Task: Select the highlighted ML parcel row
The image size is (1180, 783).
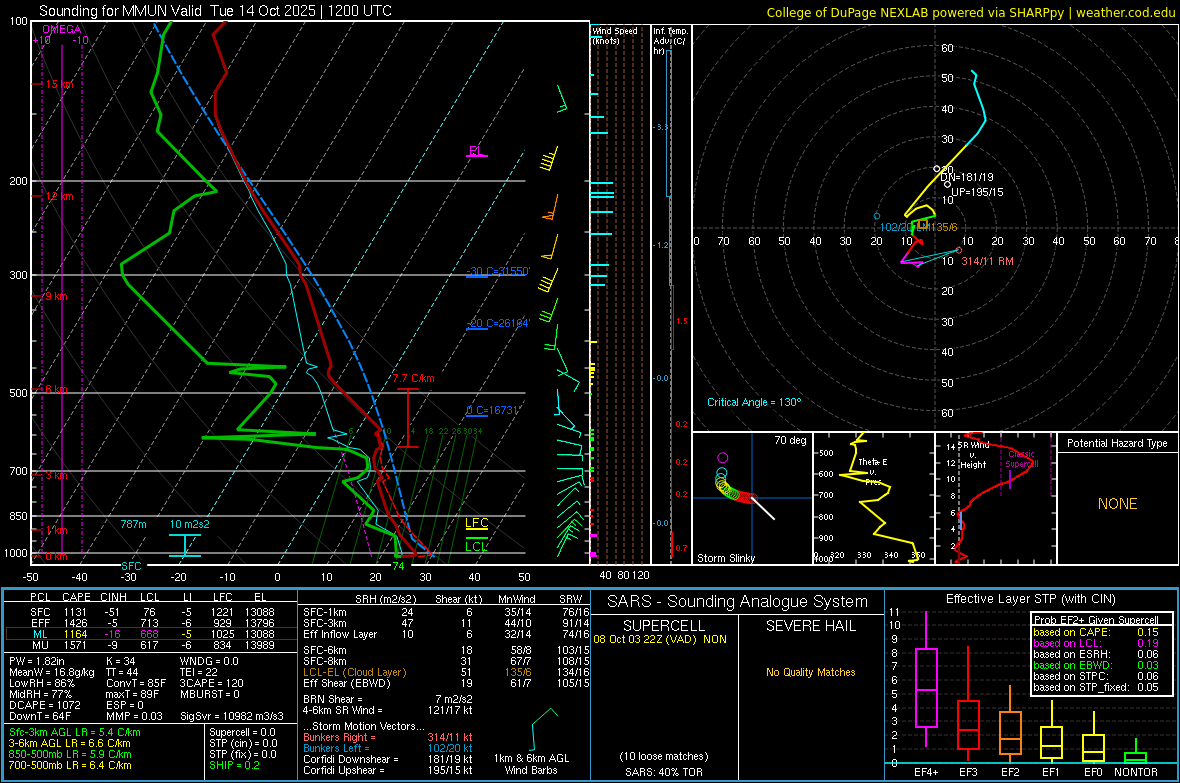Action: pos(151,634)
